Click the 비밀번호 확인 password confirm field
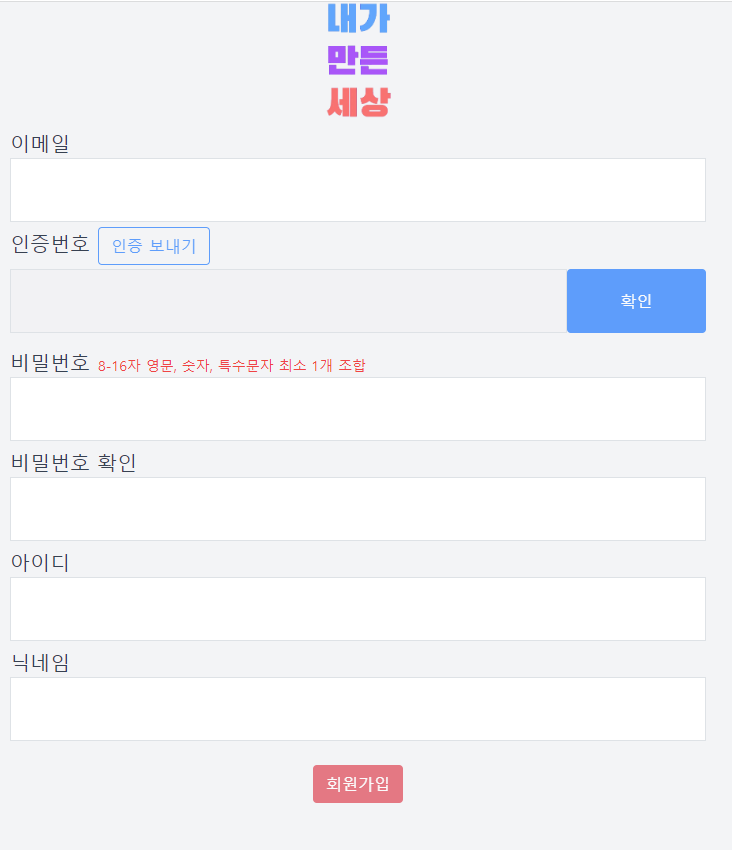This screenshot has width=732, height=850. point(357,509)
